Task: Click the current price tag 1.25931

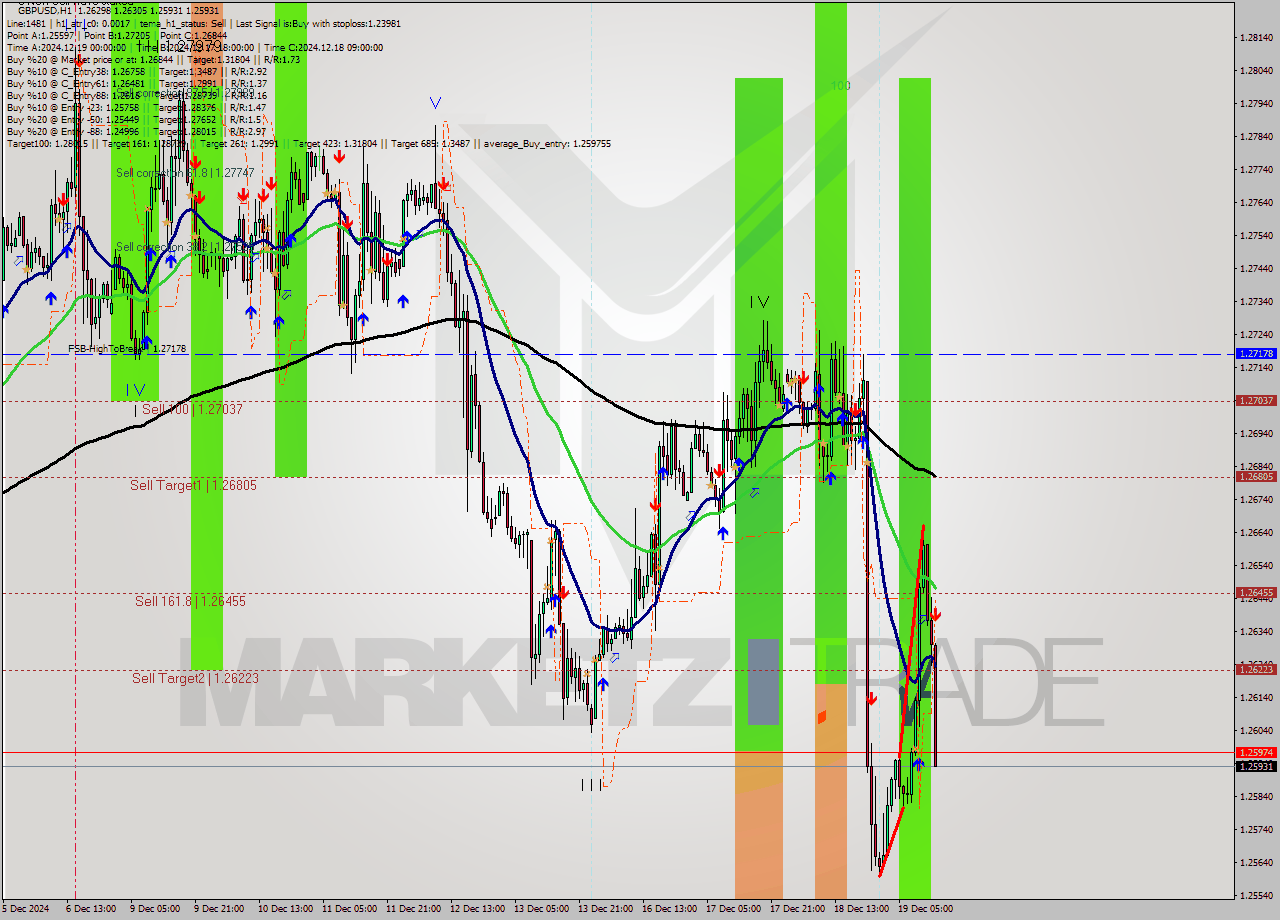Action: point(1256,767)
